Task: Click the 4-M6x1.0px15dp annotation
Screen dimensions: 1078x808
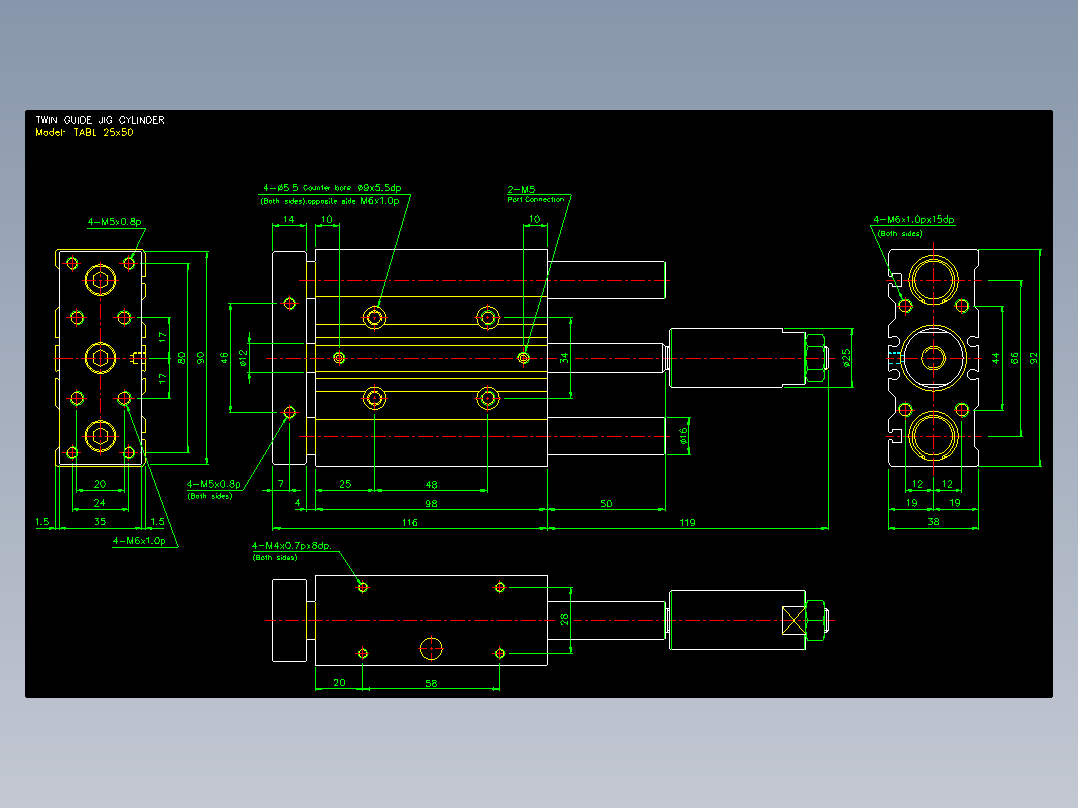Action: tap(914, 219)
